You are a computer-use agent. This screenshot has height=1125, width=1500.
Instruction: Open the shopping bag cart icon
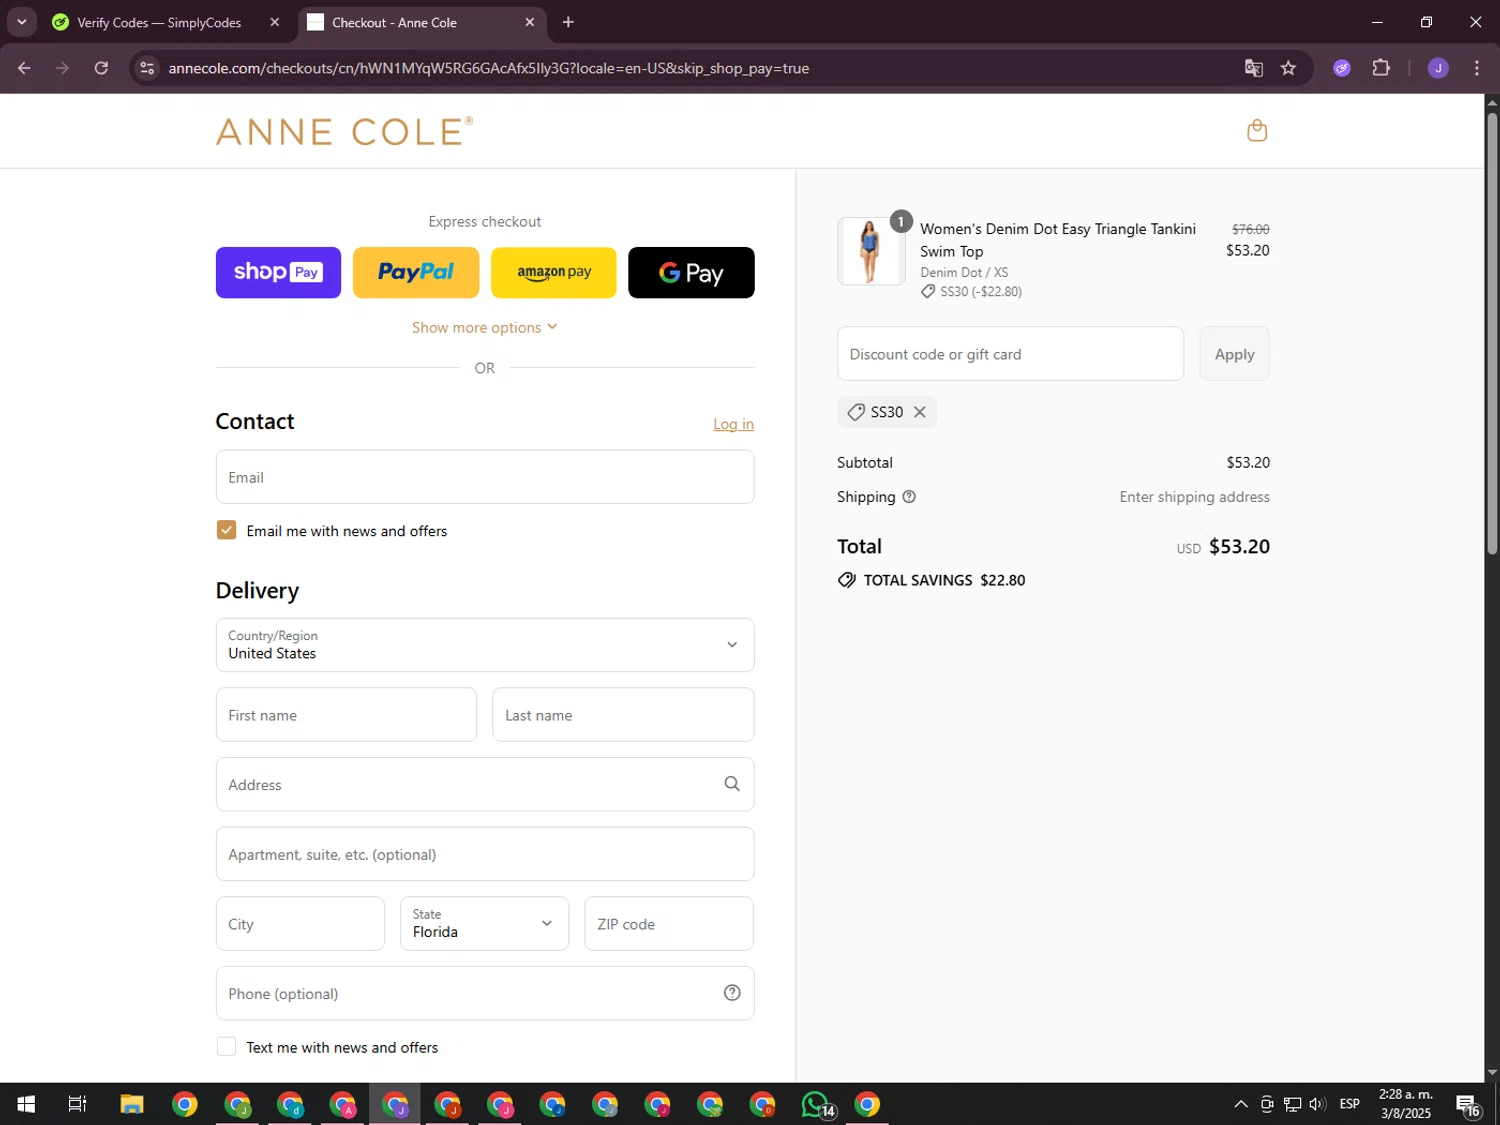[1257, 131]
